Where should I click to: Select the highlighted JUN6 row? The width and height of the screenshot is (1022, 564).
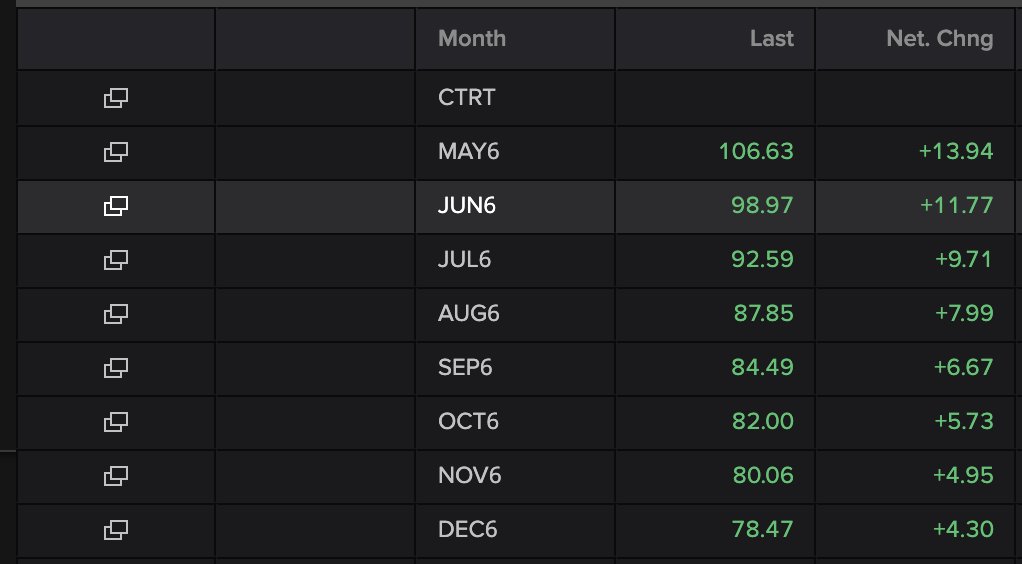click(516, 207)
